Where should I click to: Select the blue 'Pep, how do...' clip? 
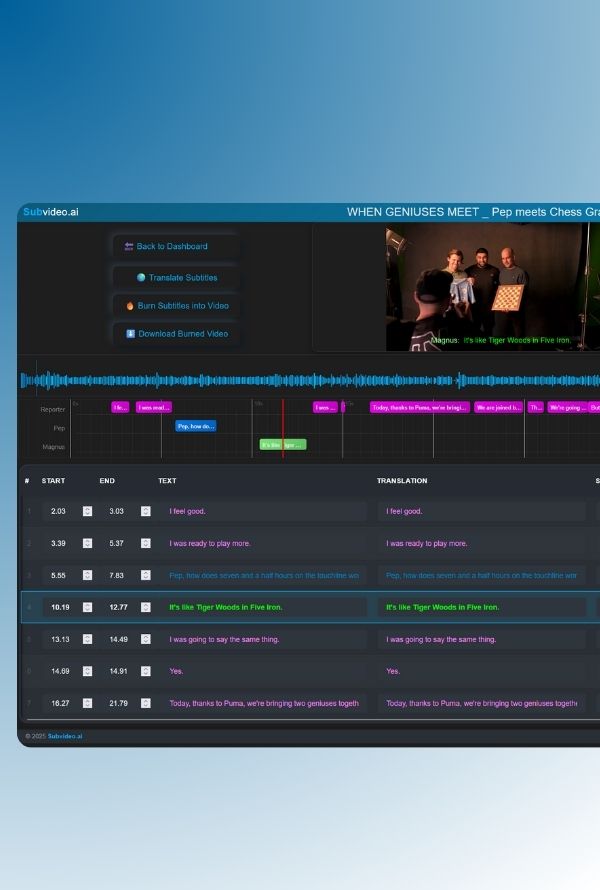pyautogui.click(x=196, y=426)
